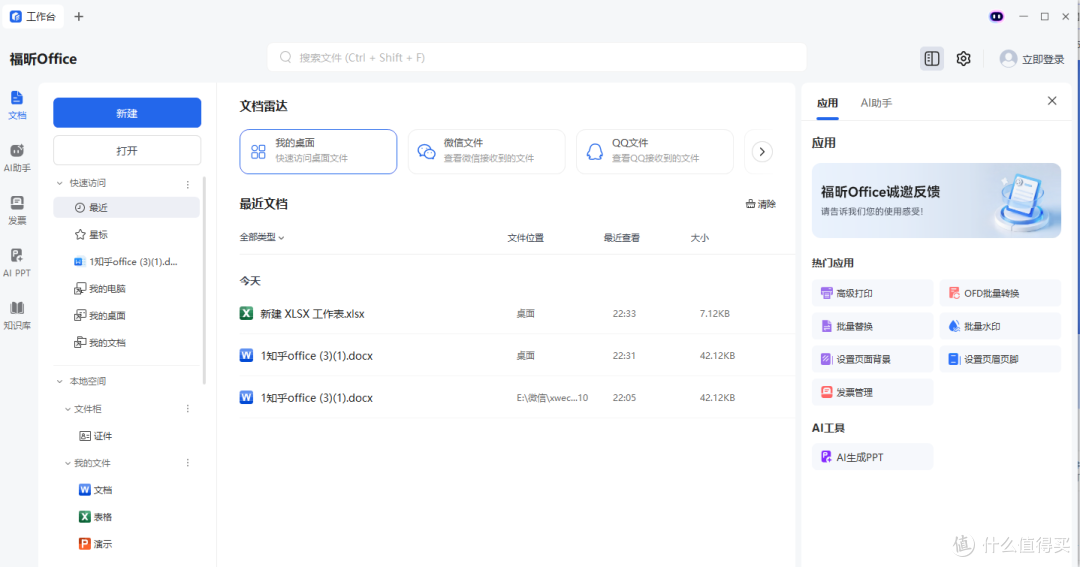
Task: Select QQ文件 radar card
Action: 654,152
